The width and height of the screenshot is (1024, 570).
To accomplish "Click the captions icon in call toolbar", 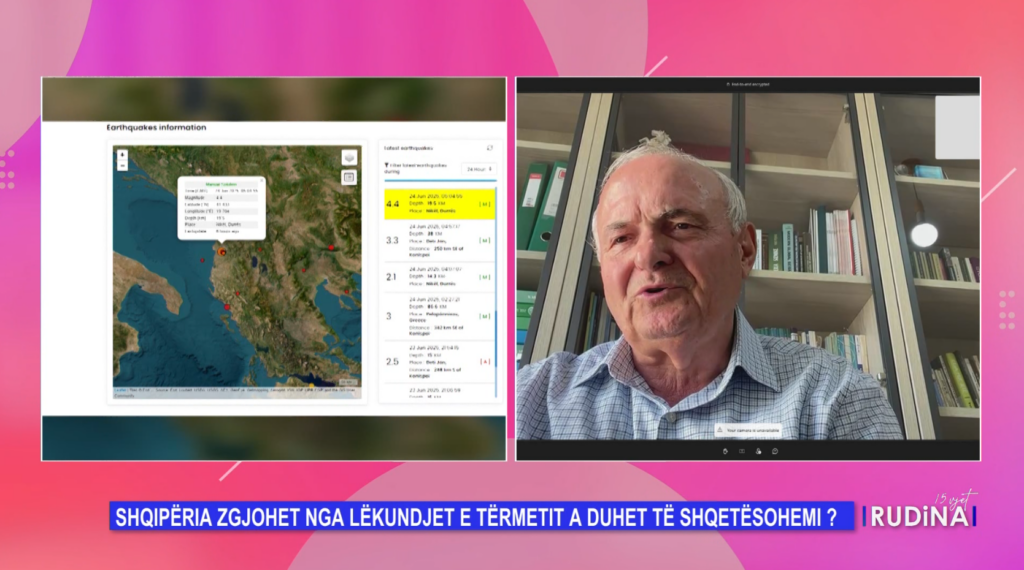I will click(741, 451).
